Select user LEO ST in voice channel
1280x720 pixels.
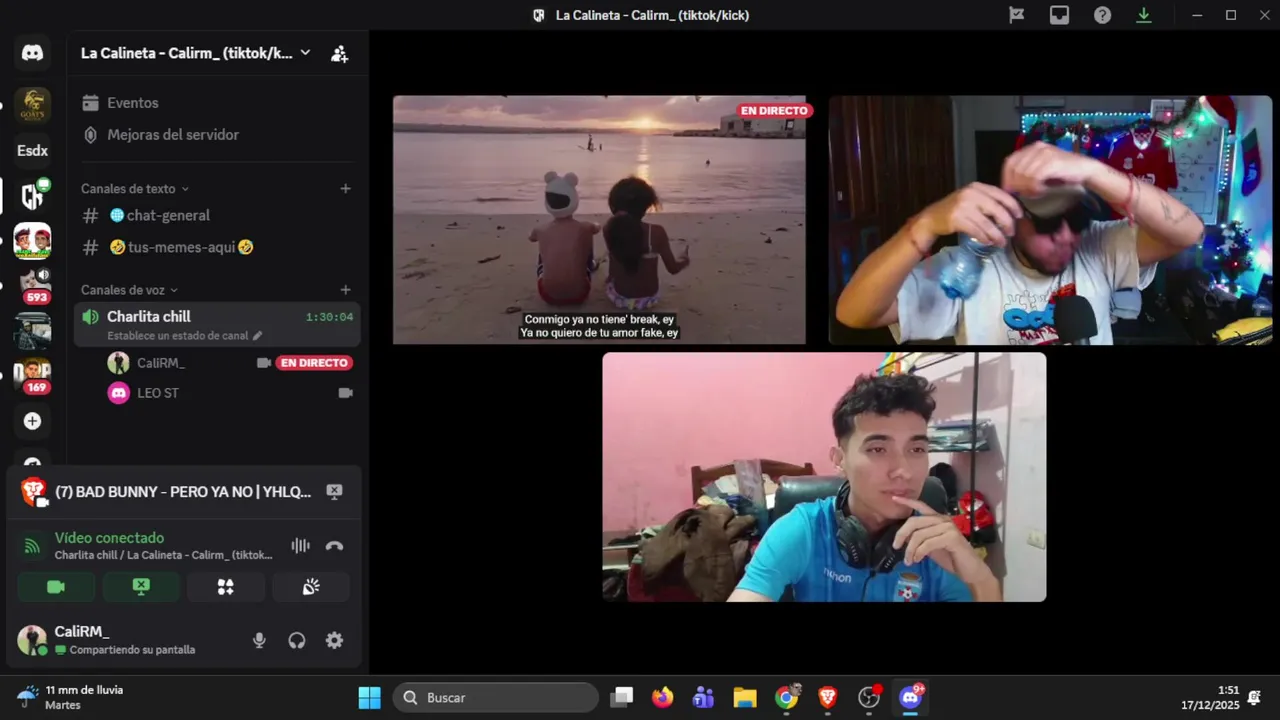point(158,393)
